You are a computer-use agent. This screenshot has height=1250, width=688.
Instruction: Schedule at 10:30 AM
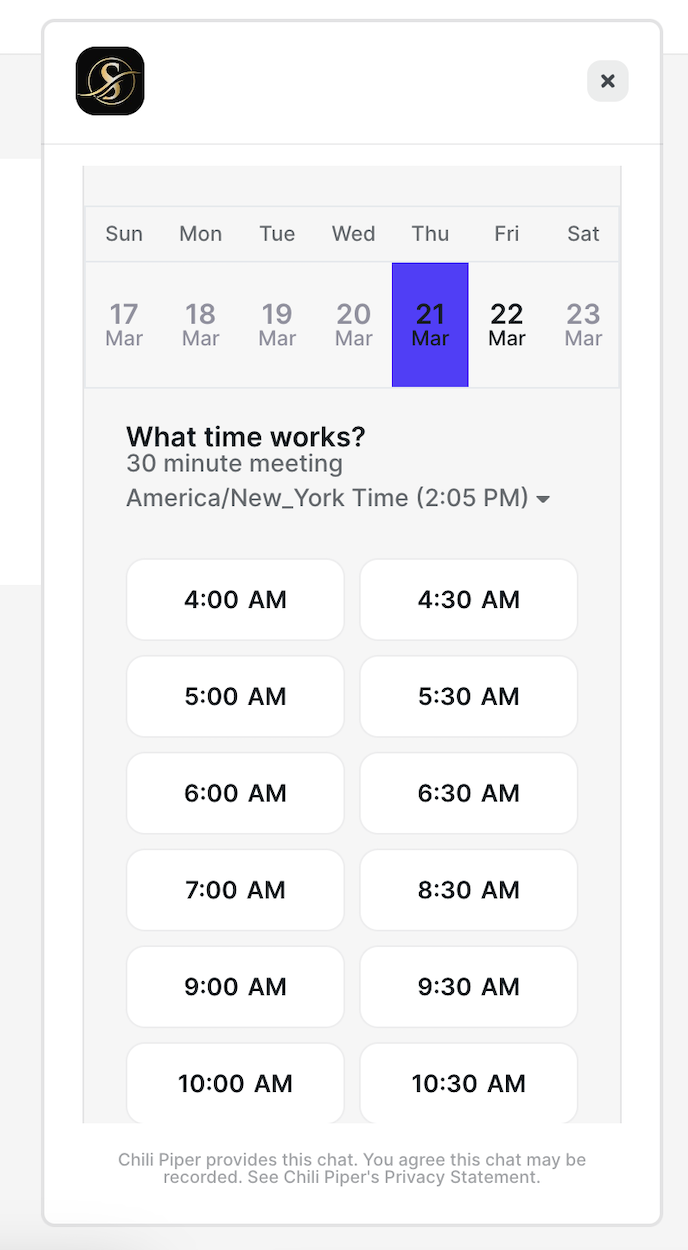click(x=469, y=1083)
